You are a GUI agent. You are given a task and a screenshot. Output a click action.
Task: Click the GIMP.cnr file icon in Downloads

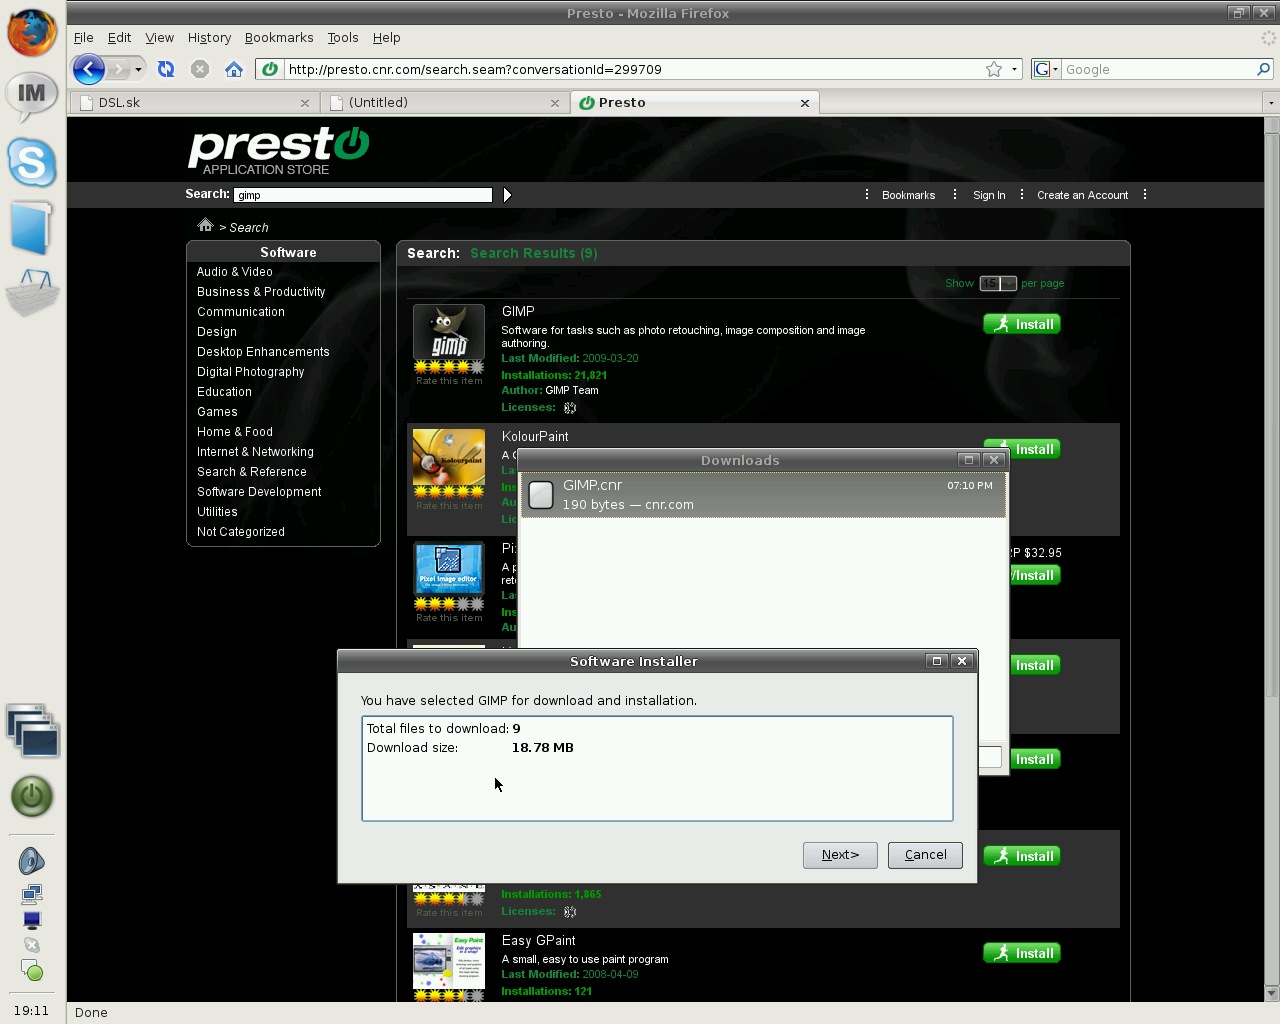[541, 495]
